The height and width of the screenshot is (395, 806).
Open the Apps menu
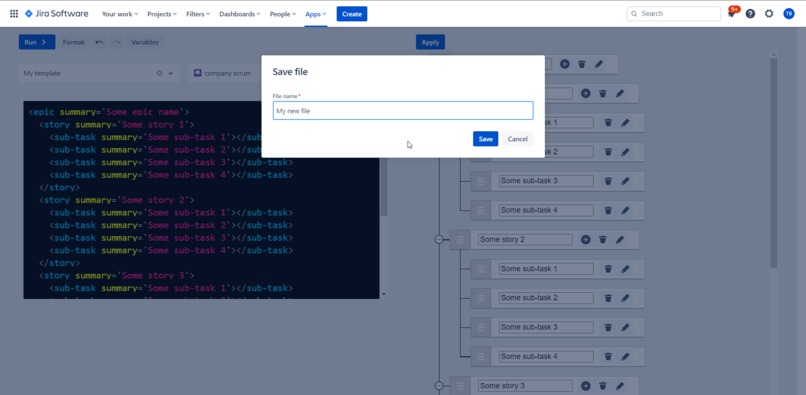316,14
